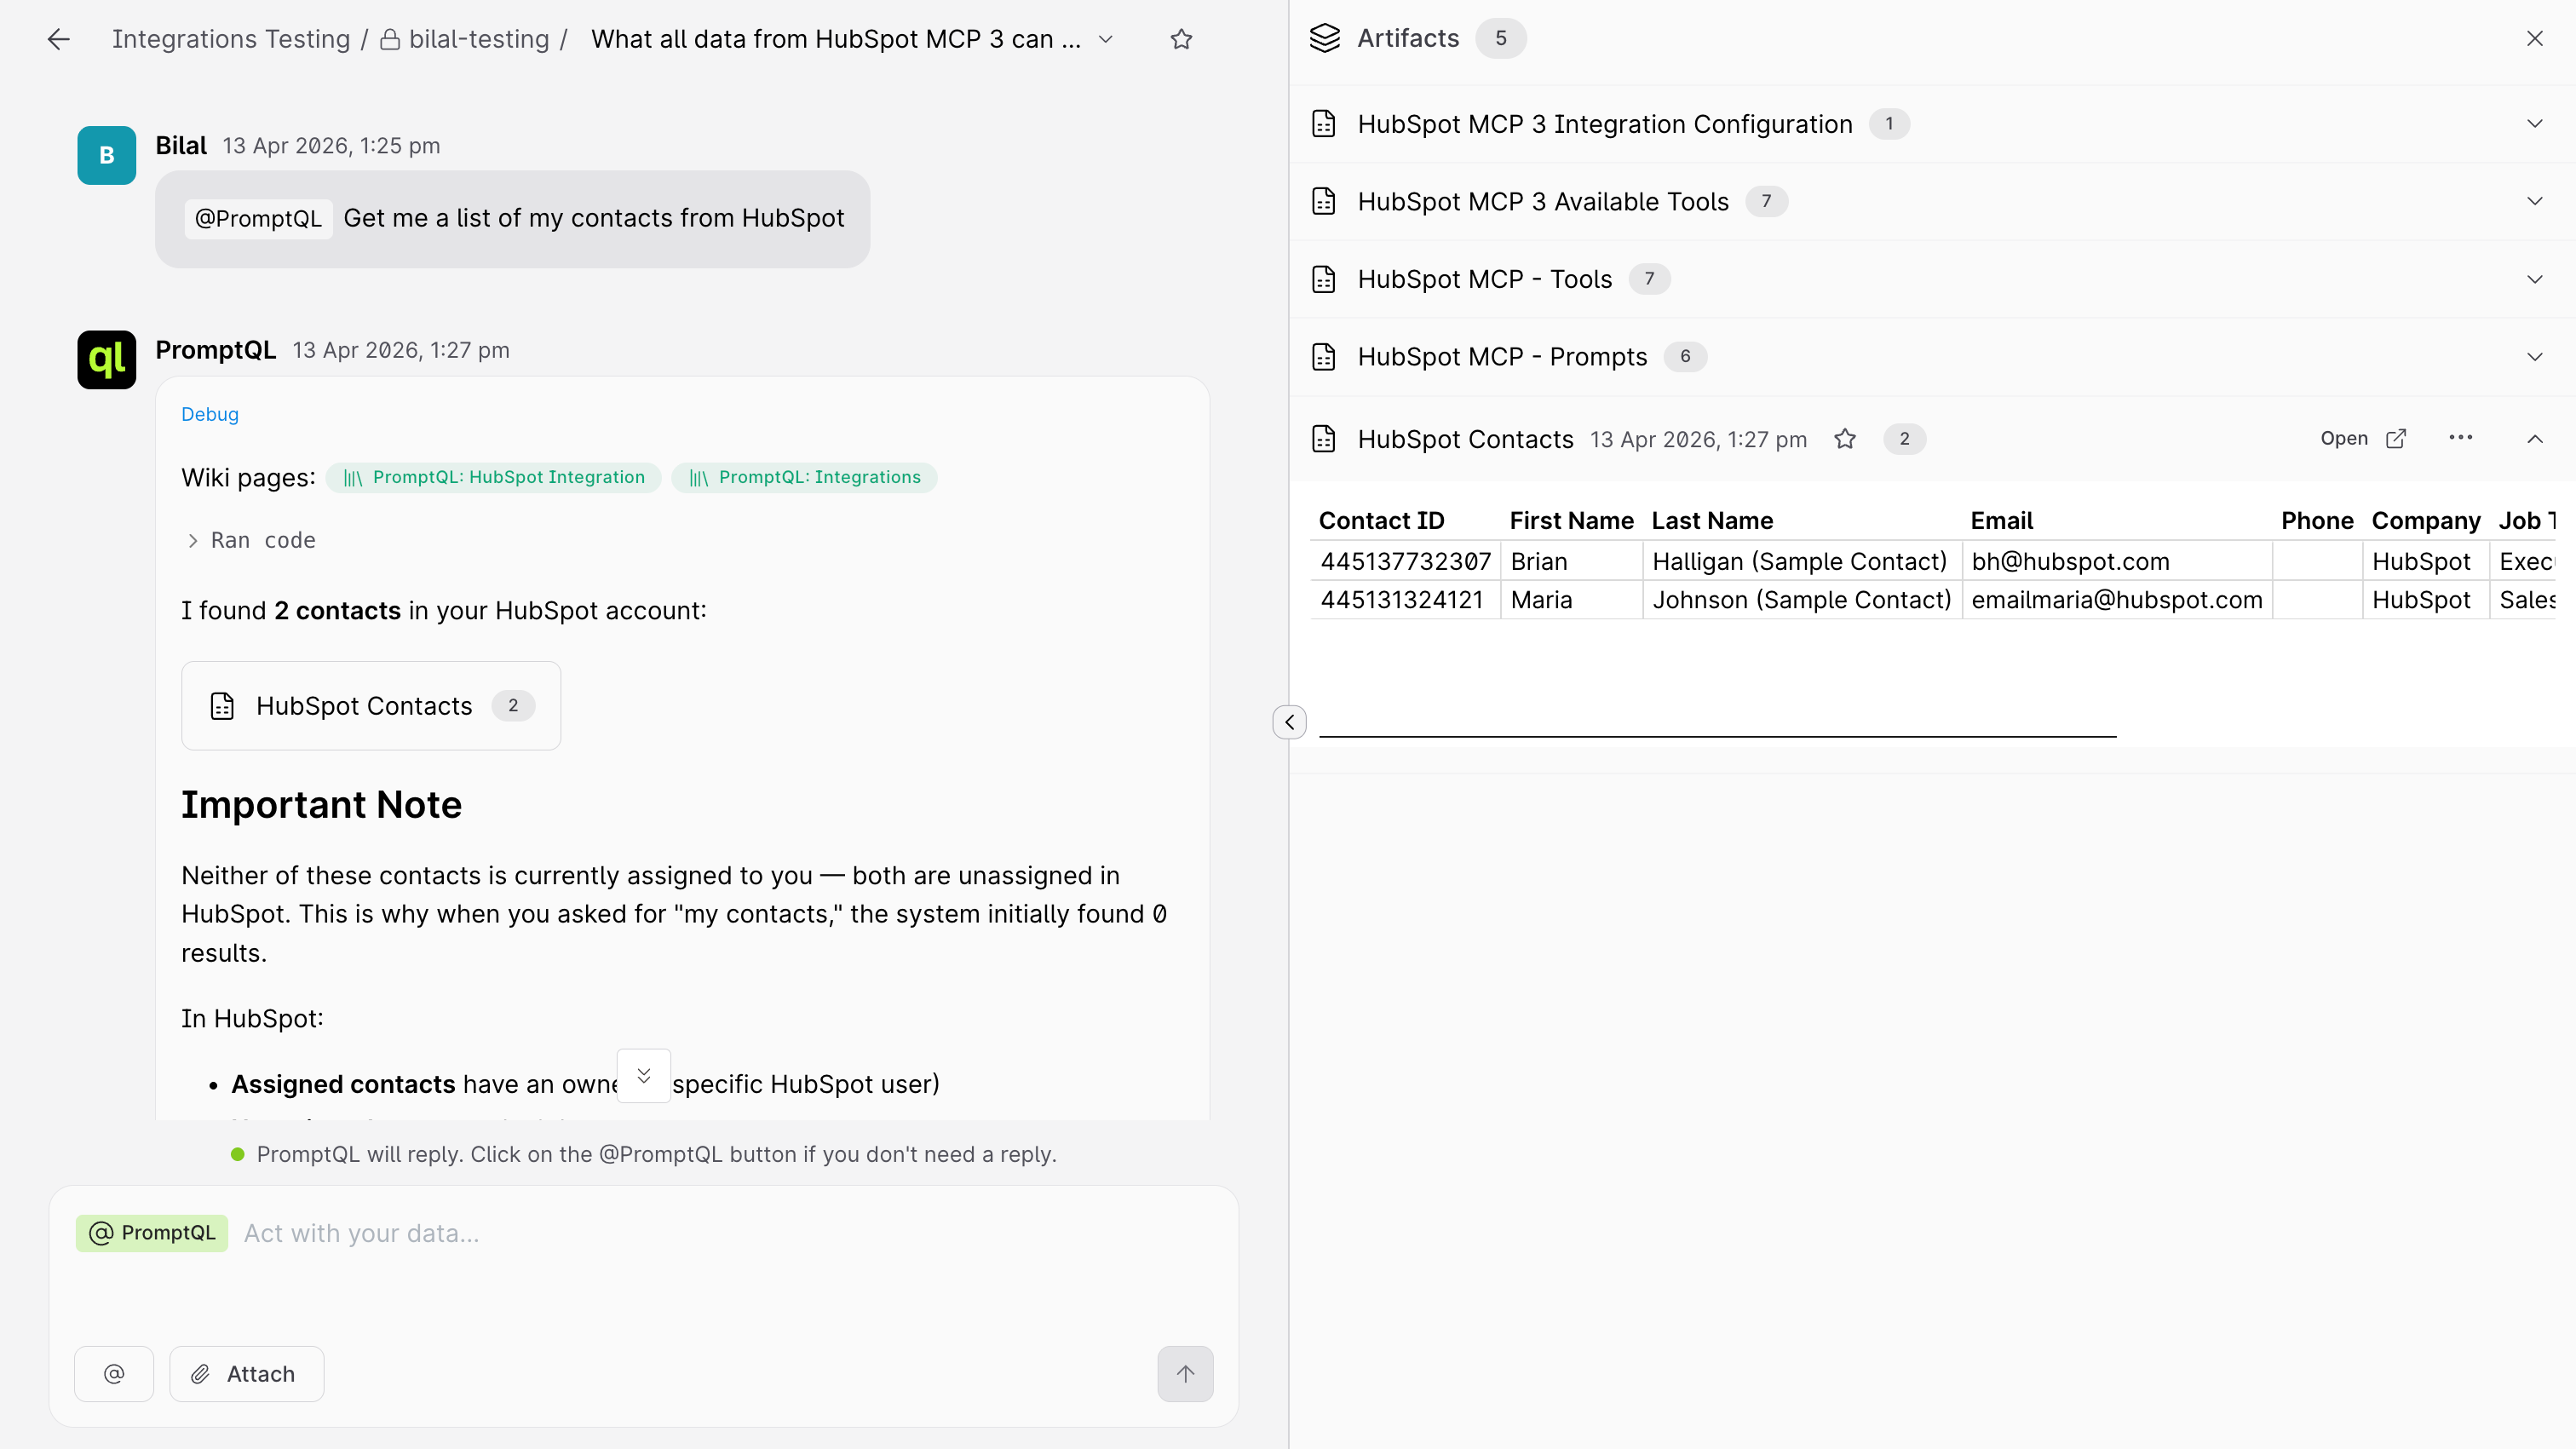Open PromptQL: Integrations wiki page

(x=805, y=478)
